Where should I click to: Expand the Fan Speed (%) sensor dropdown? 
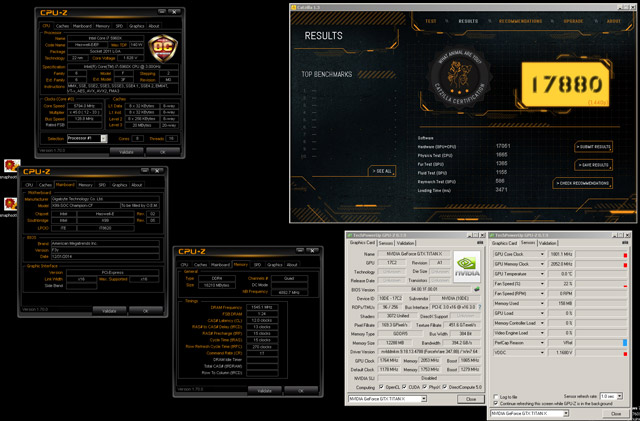click(x=542, y=284)
